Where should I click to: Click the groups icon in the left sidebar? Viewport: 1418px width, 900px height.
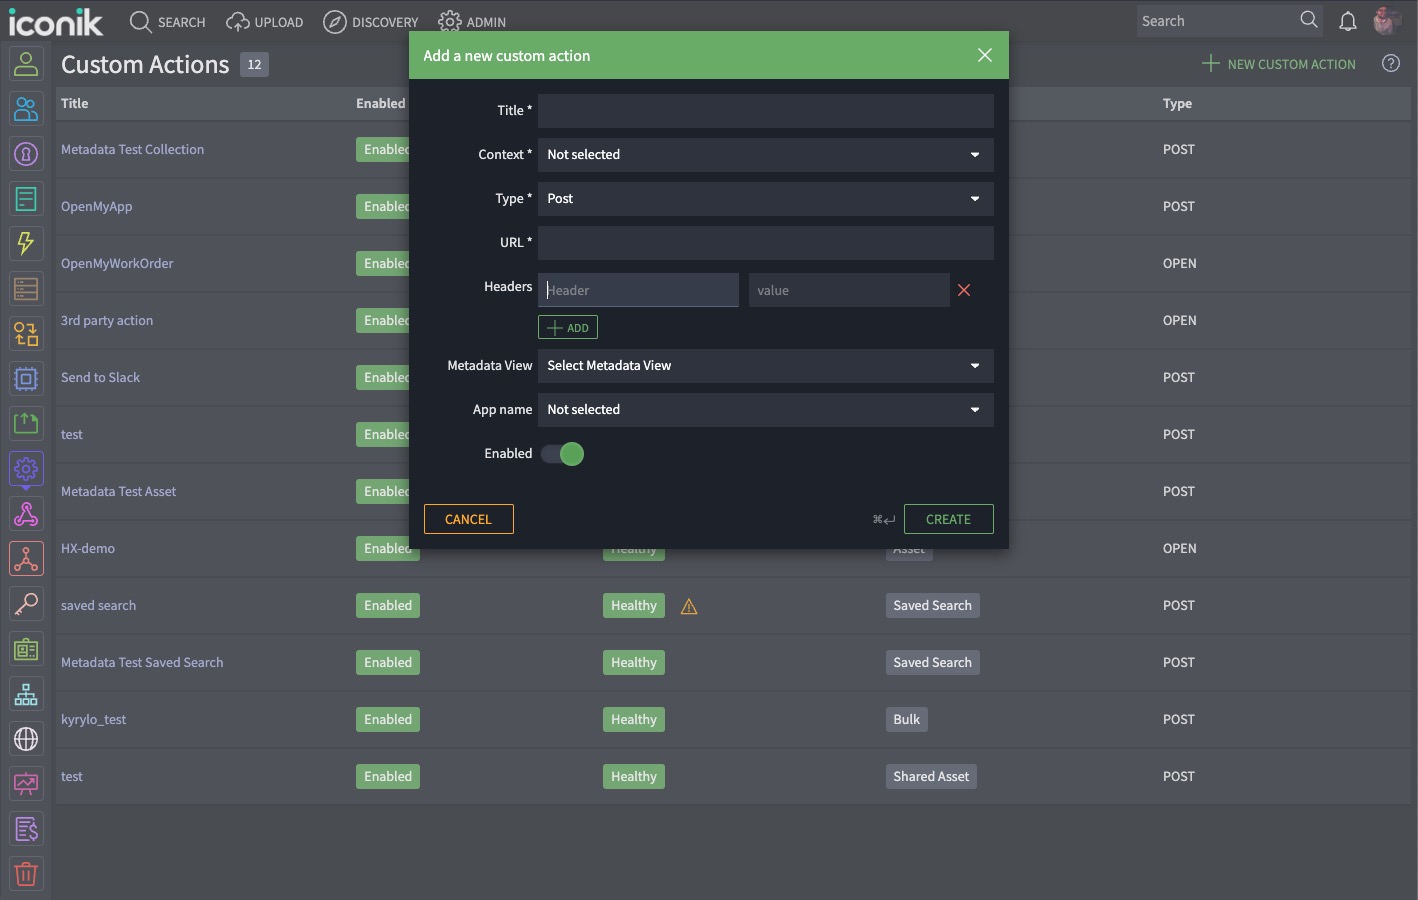click(x=26, y=109)
